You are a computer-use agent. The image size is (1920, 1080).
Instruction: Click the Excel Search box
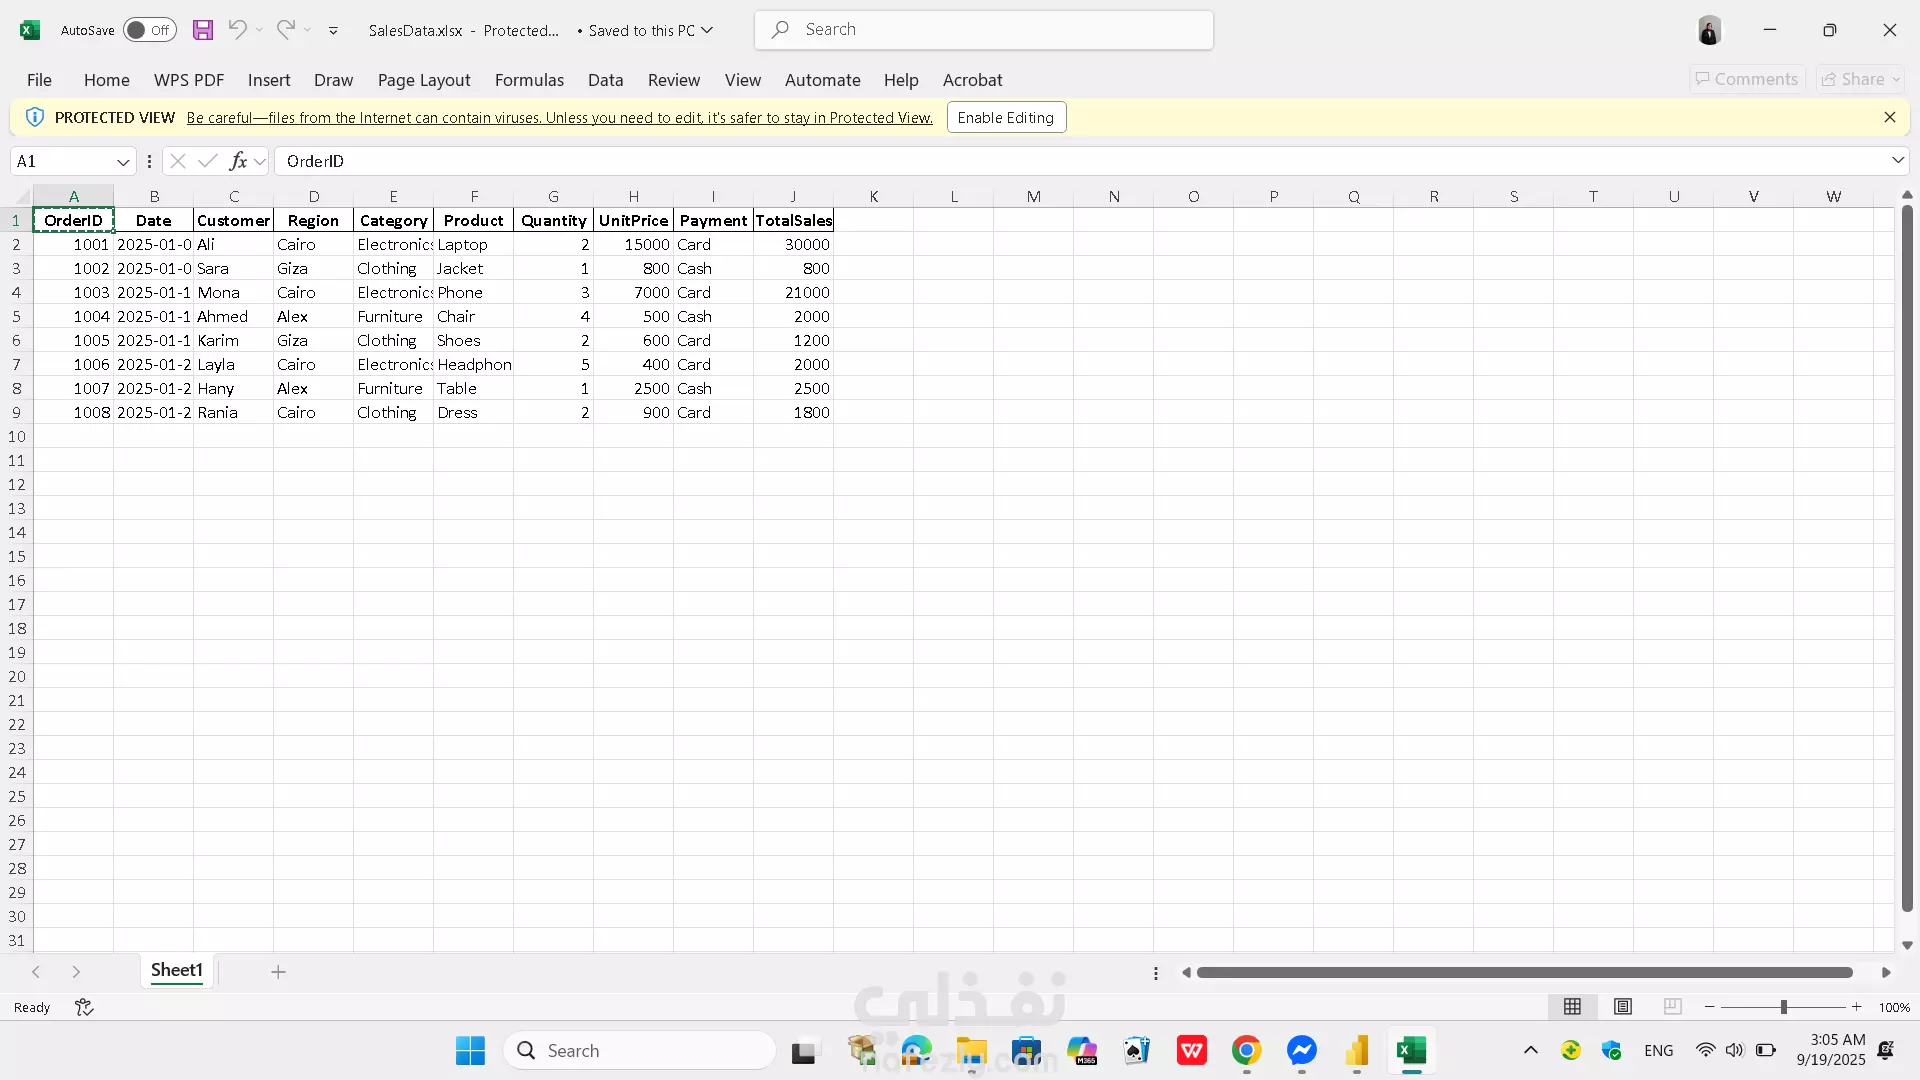coord(984,30)
